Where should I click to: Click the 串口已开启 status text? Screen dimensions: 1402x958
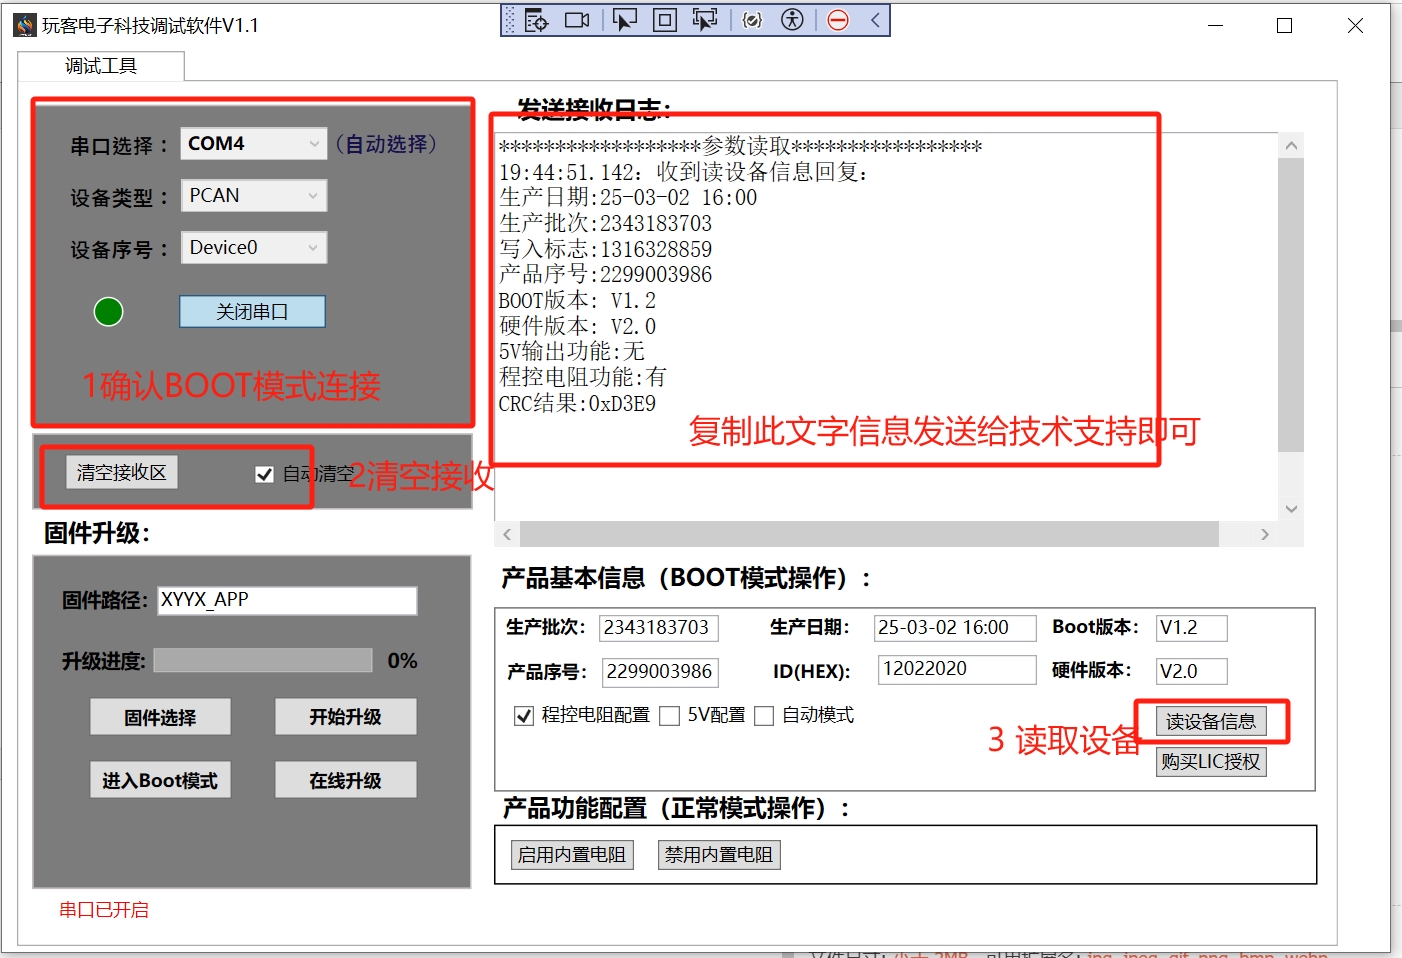click(x=104, y=910)
